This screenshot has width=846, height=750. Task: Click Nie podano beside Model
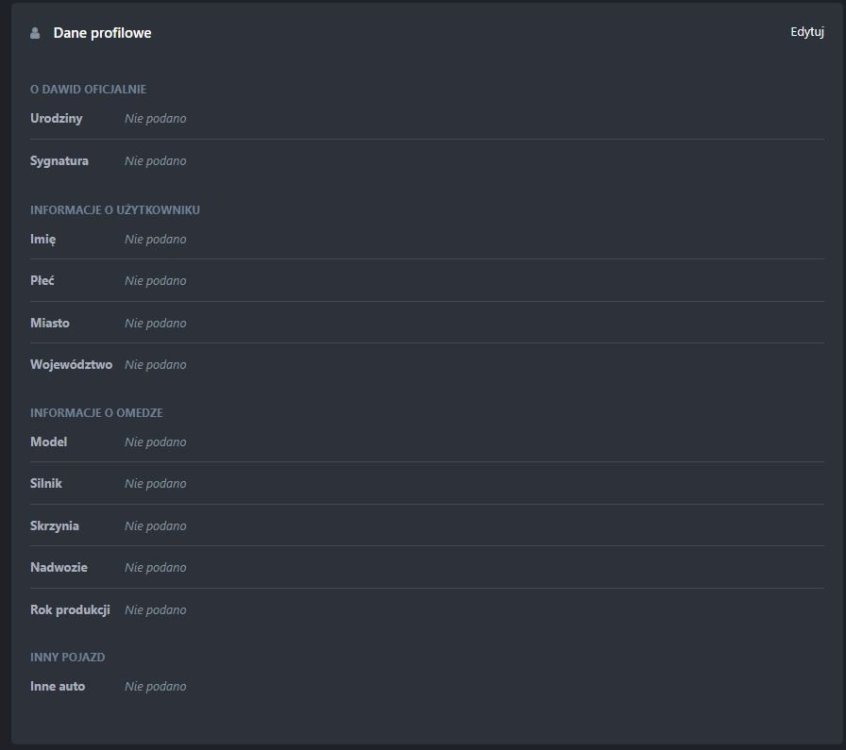point(153,441)
